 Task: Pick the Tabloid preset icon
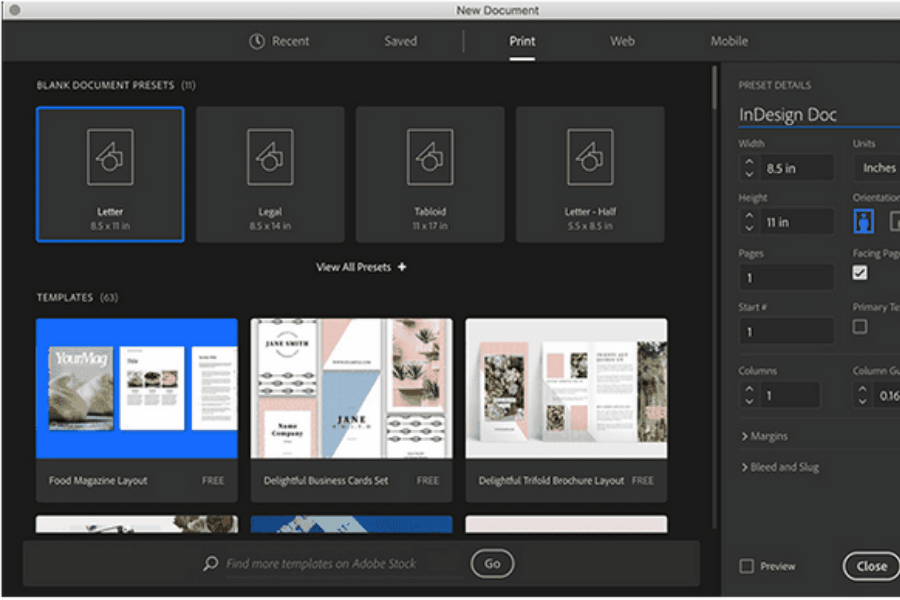coord(430,157)
